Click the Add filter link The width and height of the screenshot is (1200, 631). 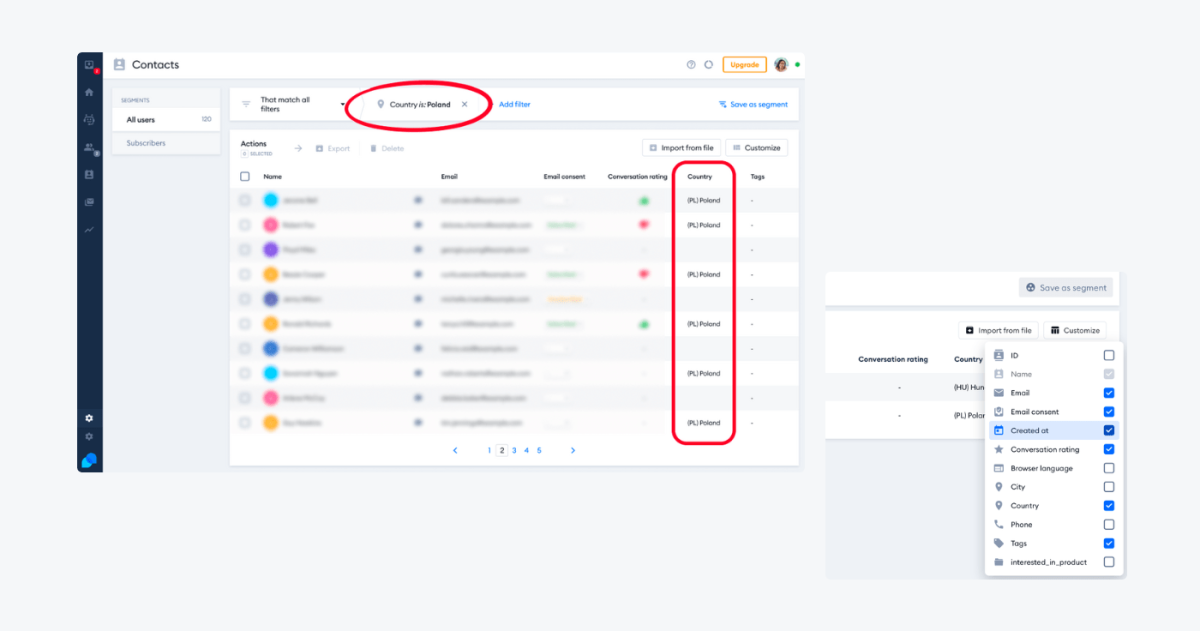tap(514, 103)
